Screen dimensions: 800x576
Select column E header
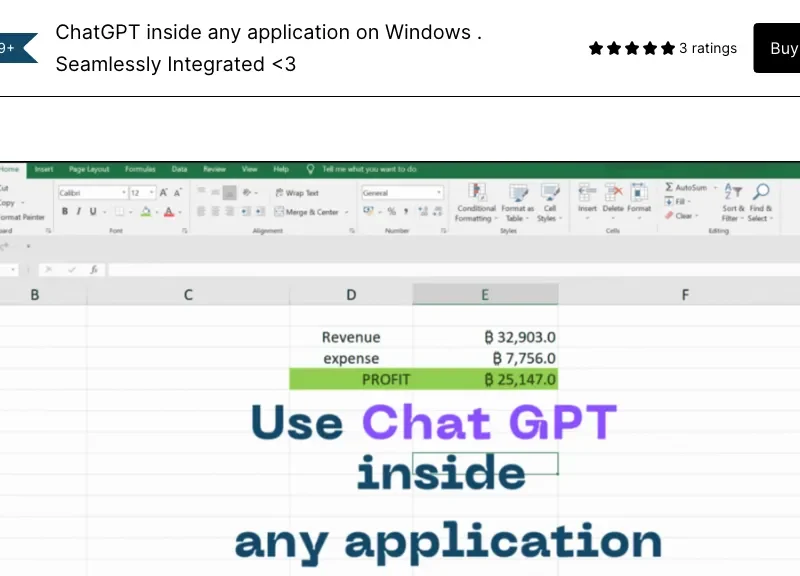coord(485,294)
